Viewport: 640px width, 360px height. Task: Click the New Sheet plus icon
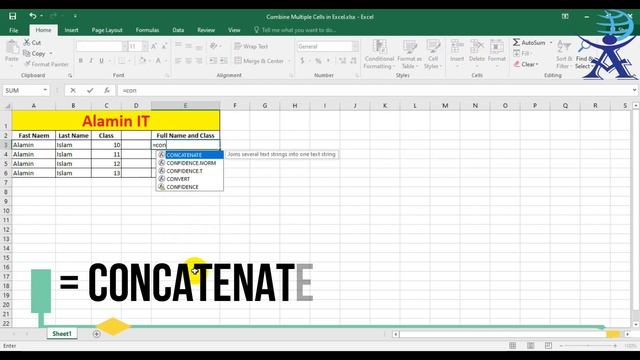(96, 334)
